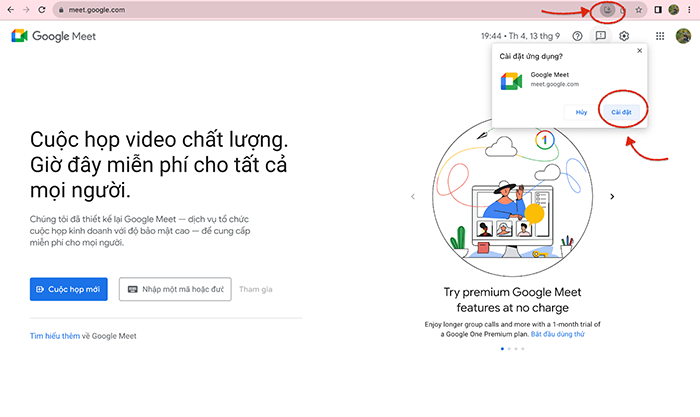Image resolution: width=700 pixels, height=417 pixels.
Task: Go back with the browser back arrow
Action: coord(11,9)
